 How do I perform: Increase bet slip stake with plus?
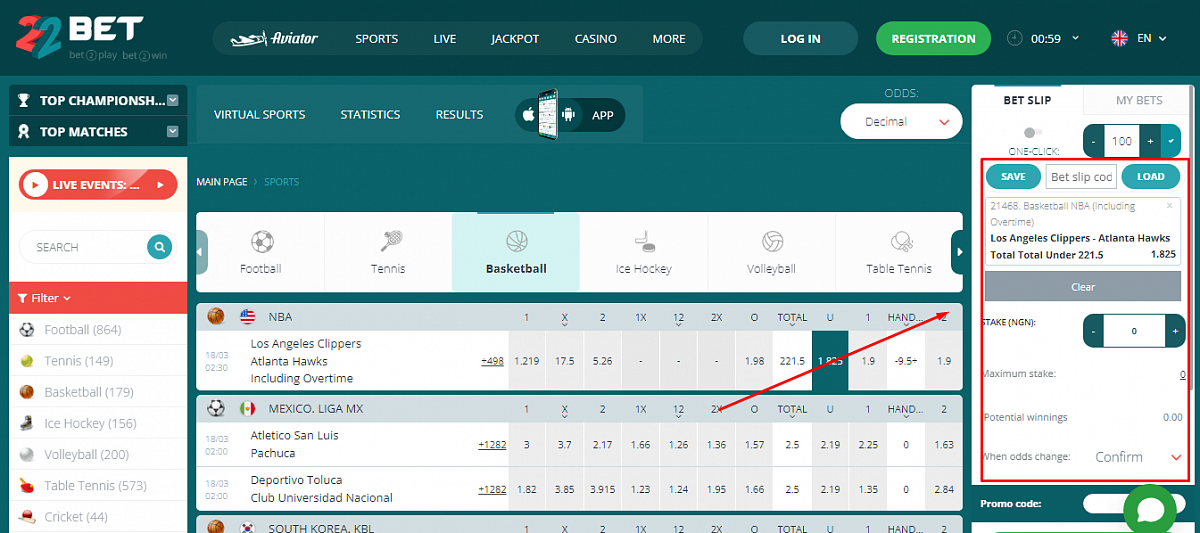1175,330
